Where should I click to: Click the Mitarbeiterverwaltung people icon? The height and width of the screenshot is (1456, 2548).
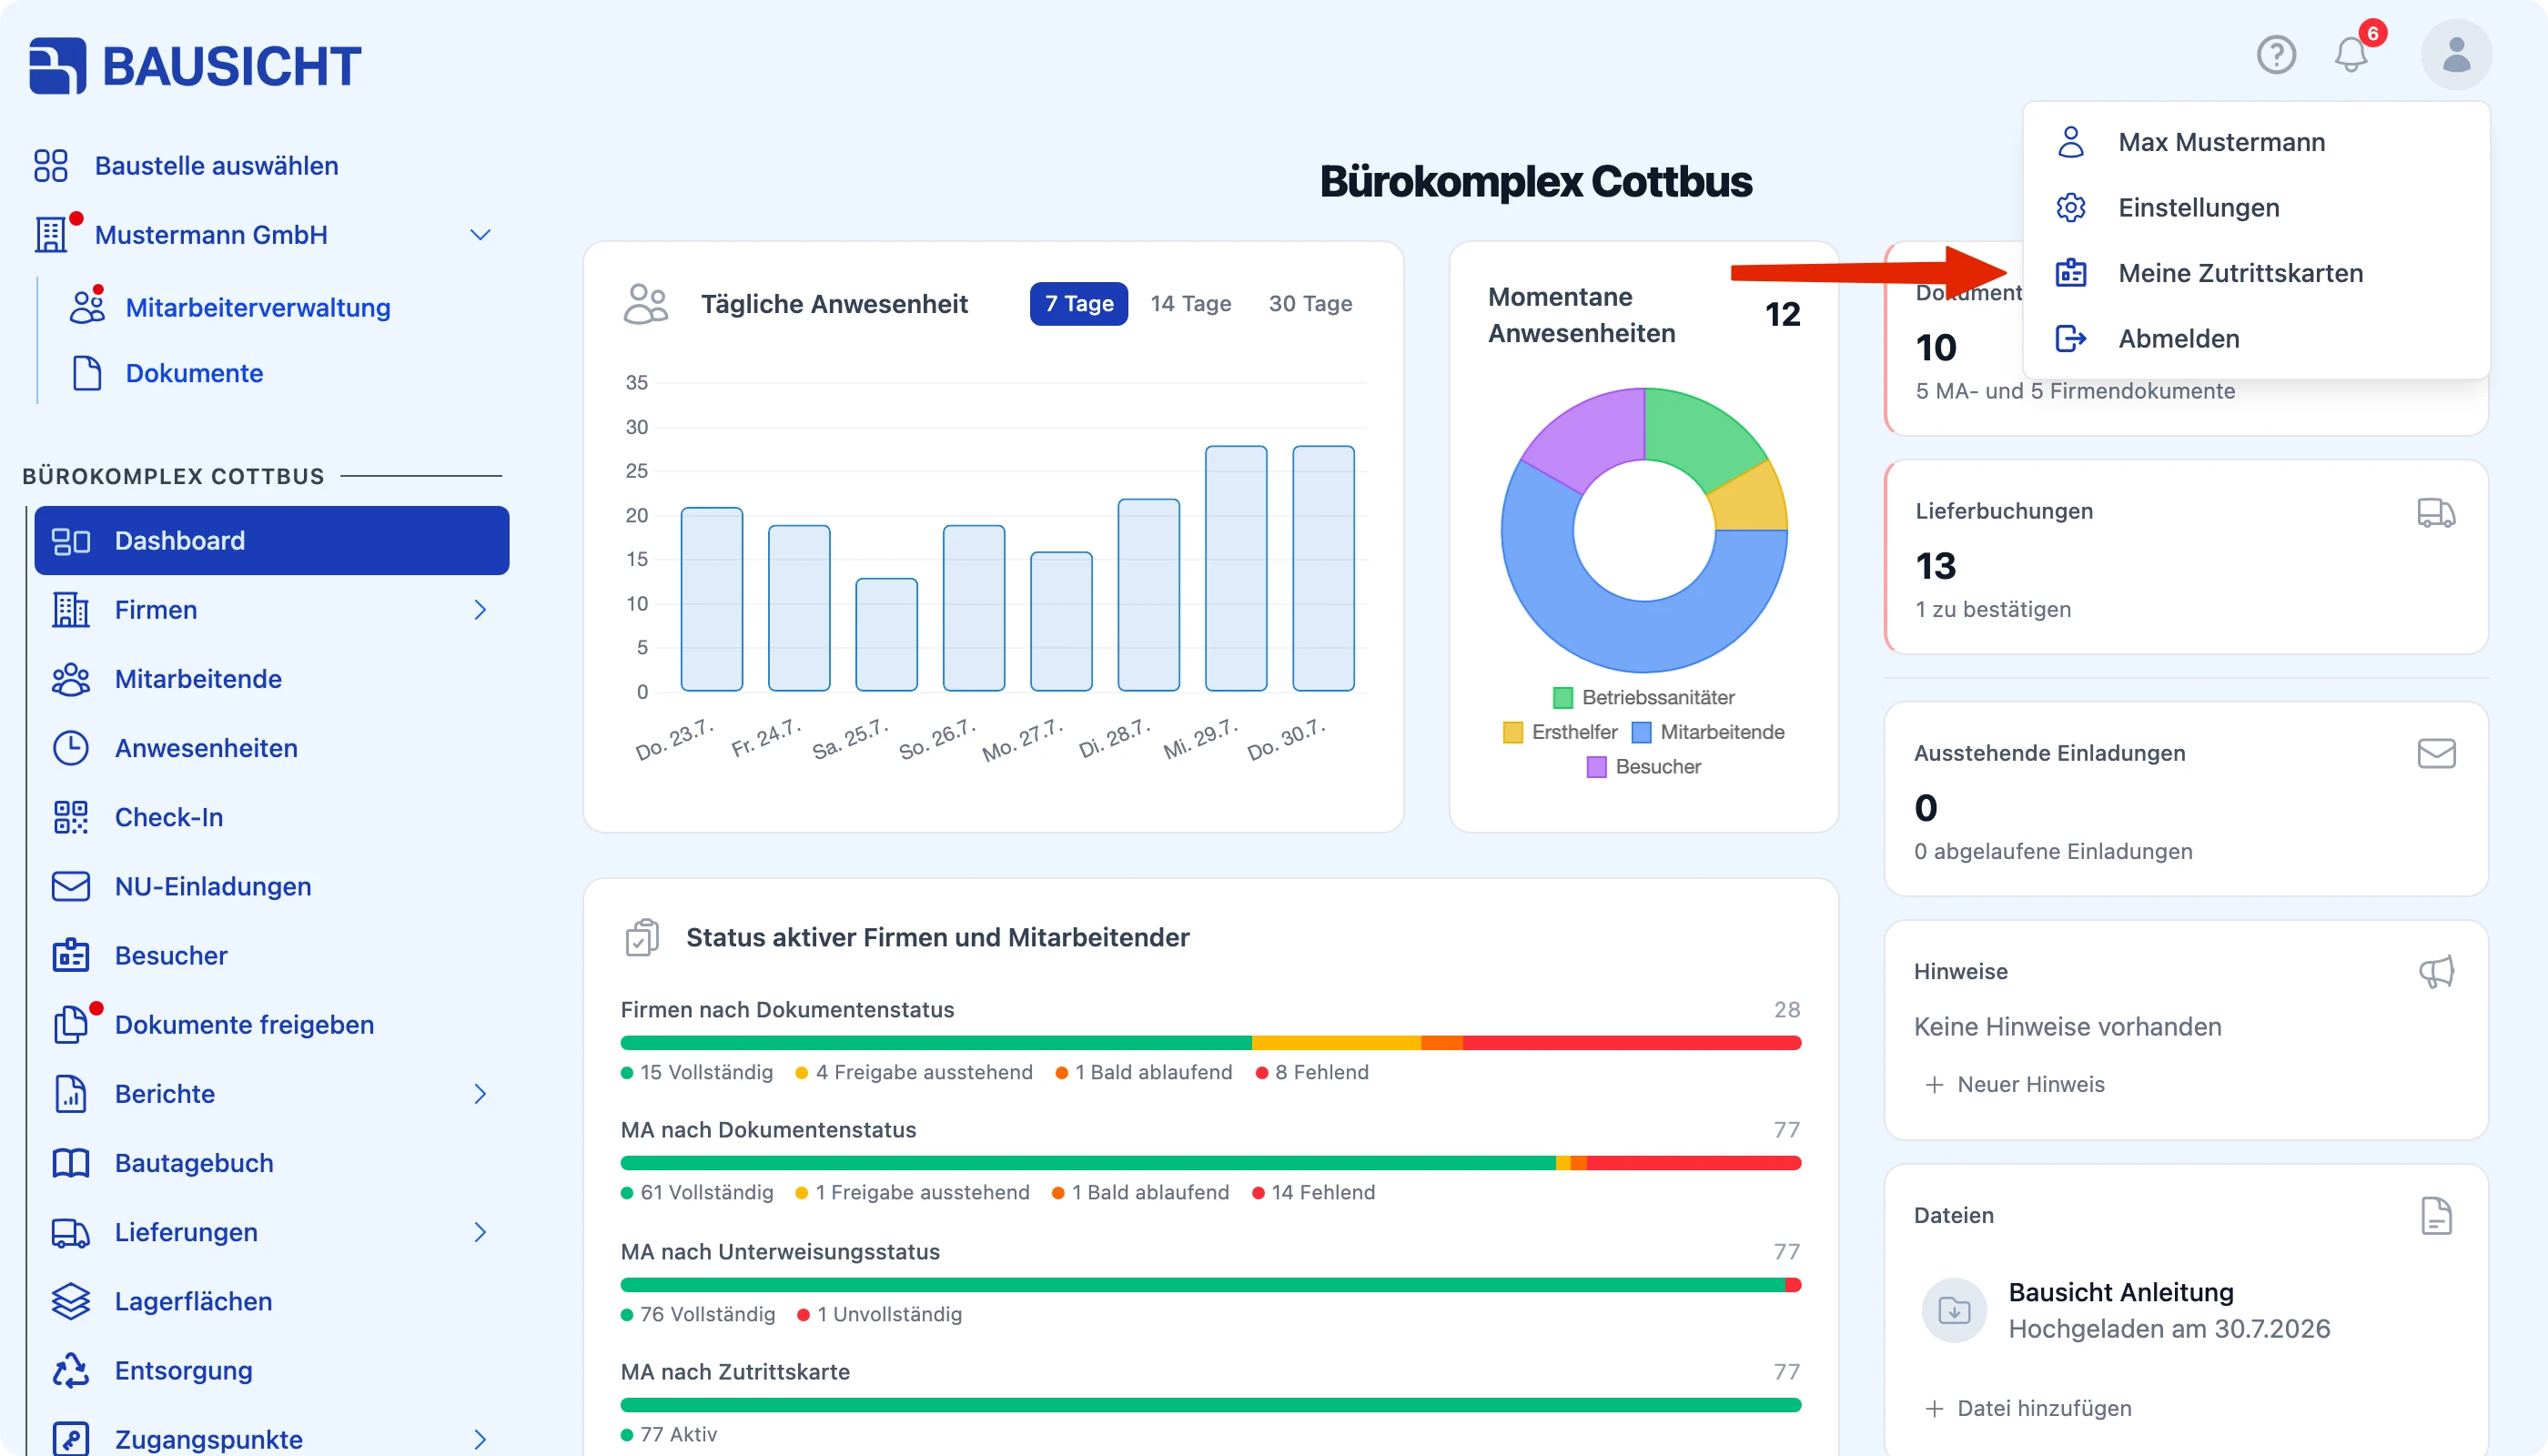pyautogui.click(x=87, y=307)
